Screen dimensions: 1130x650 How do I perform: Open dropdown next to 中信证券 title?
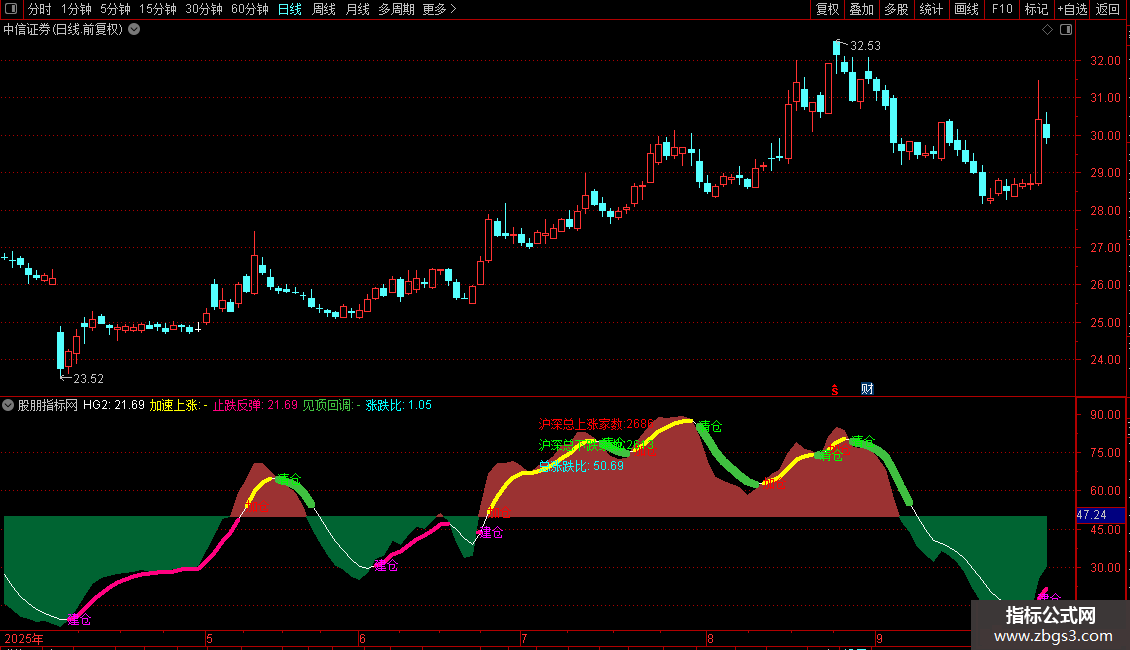tap(134, 29)
